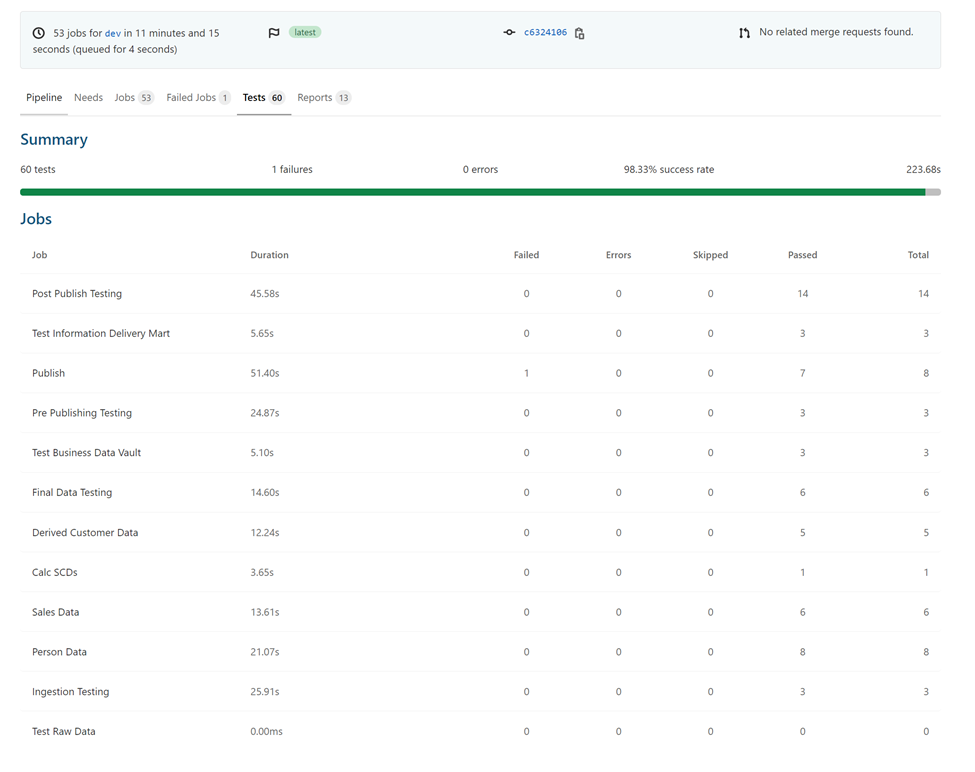975x772 pixels.
Task: Click the 25.91s duration value
Action: [x=265, y=692]
